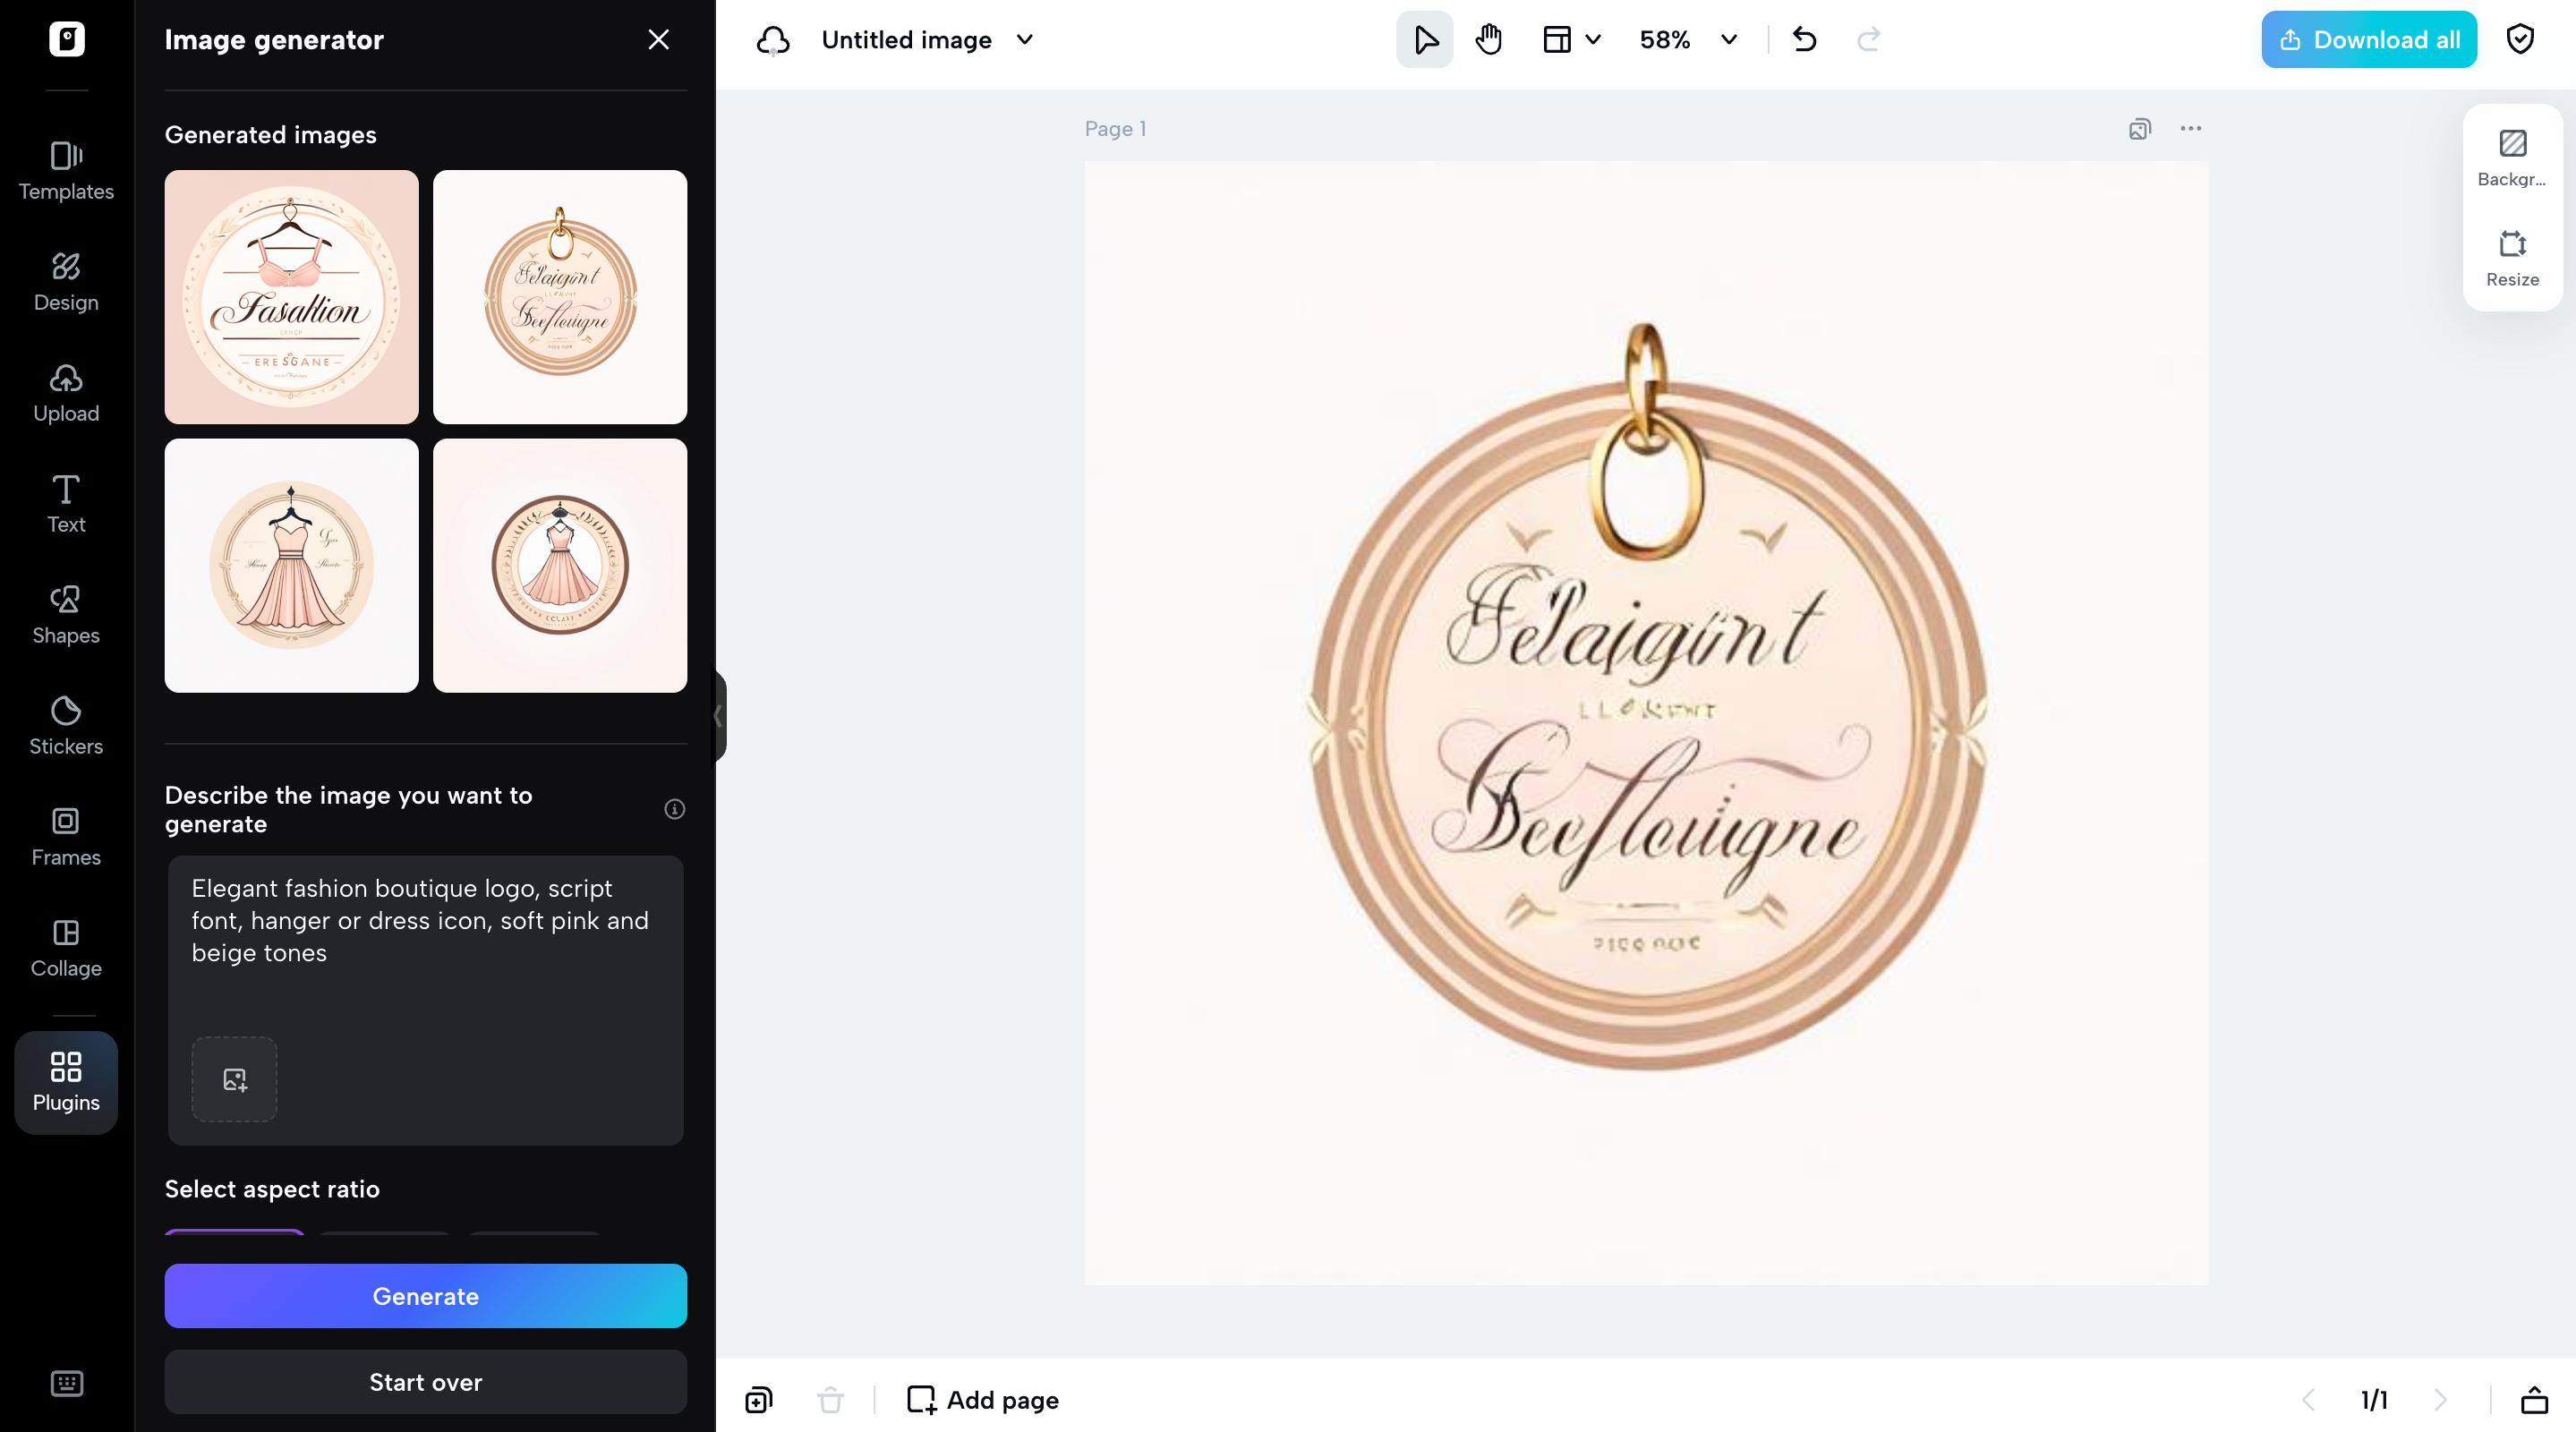Open the Templates tab
The image size is (2576, 1432).
coord(66,170)
